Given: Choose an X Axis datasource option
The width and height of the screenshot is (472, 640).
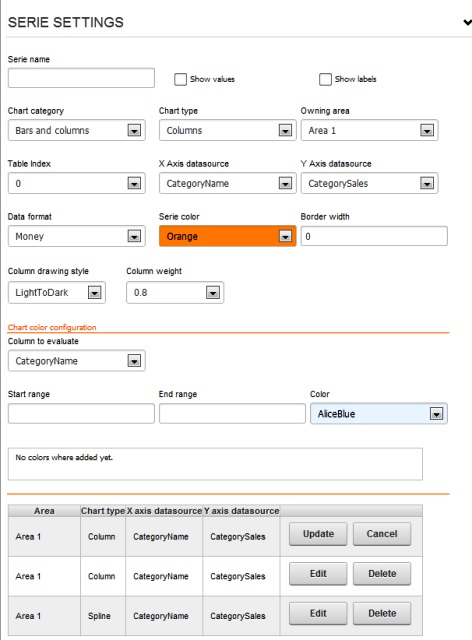Looking at the screenshot, I should pyautogui.click(x=227, y=183).
